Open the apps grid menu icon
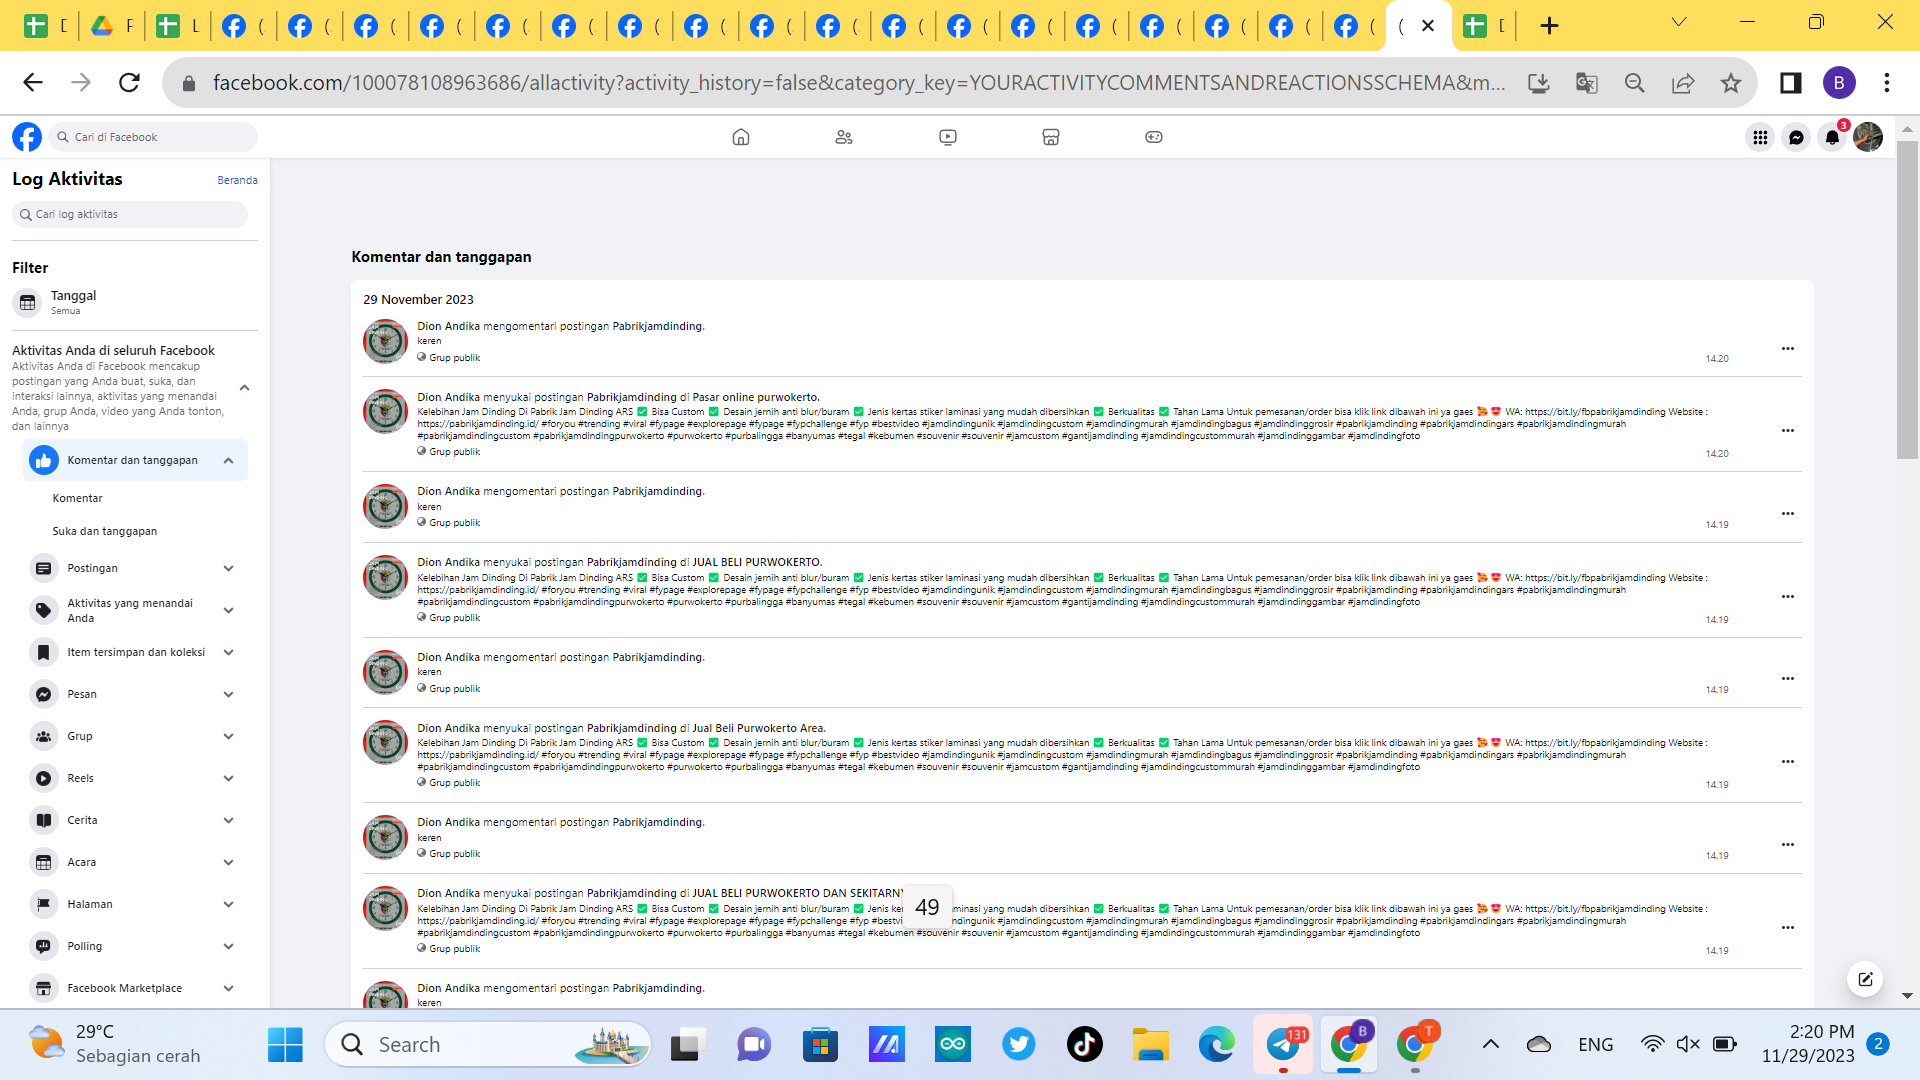1920x1080 pixels. pyautogui.click(x=1760, y=137)
